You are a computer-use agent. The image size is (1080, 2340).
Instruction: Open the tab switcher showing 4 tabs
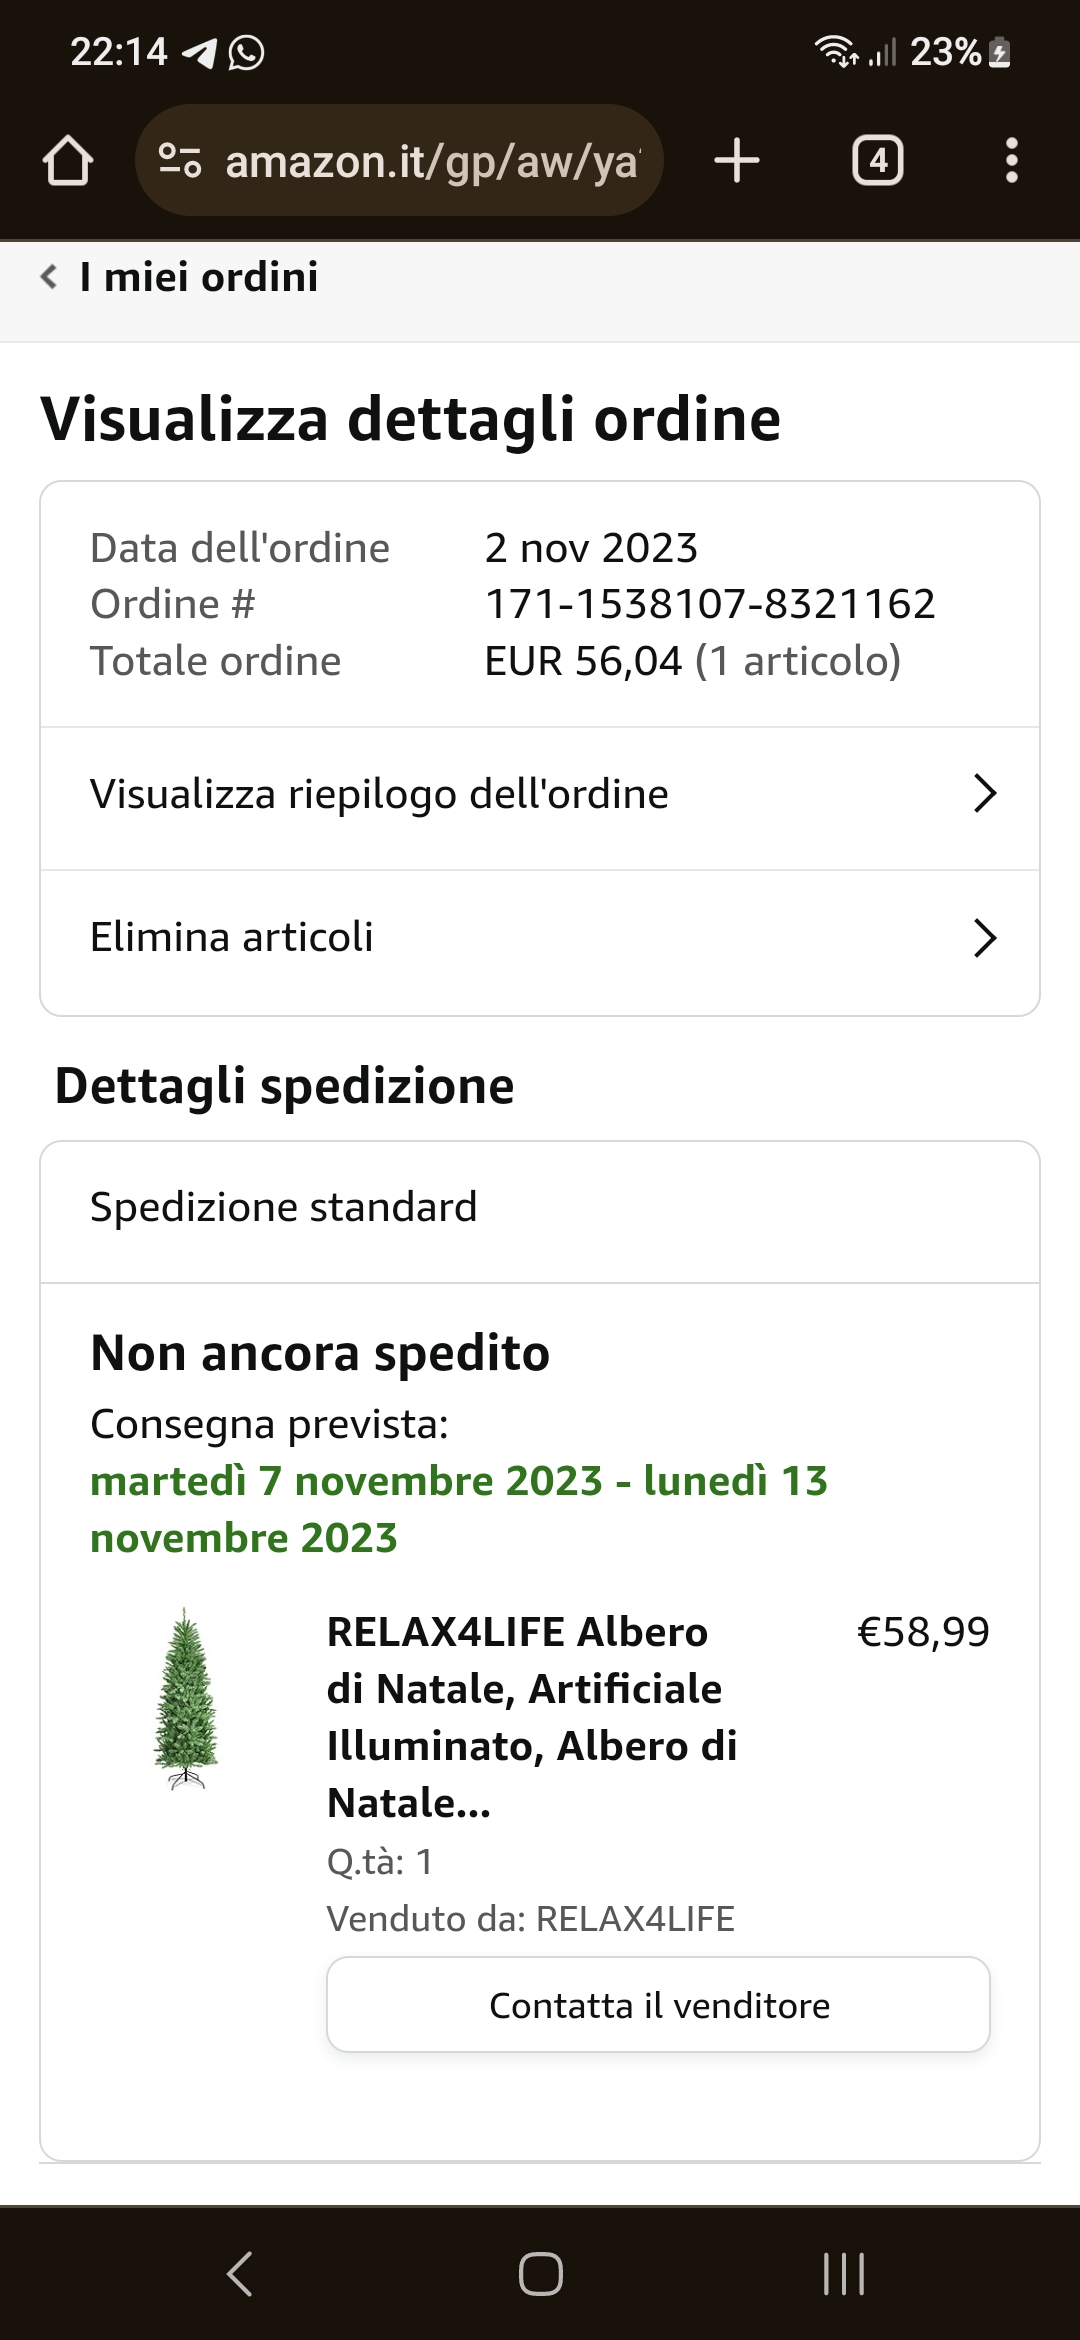tap(877, 161)
